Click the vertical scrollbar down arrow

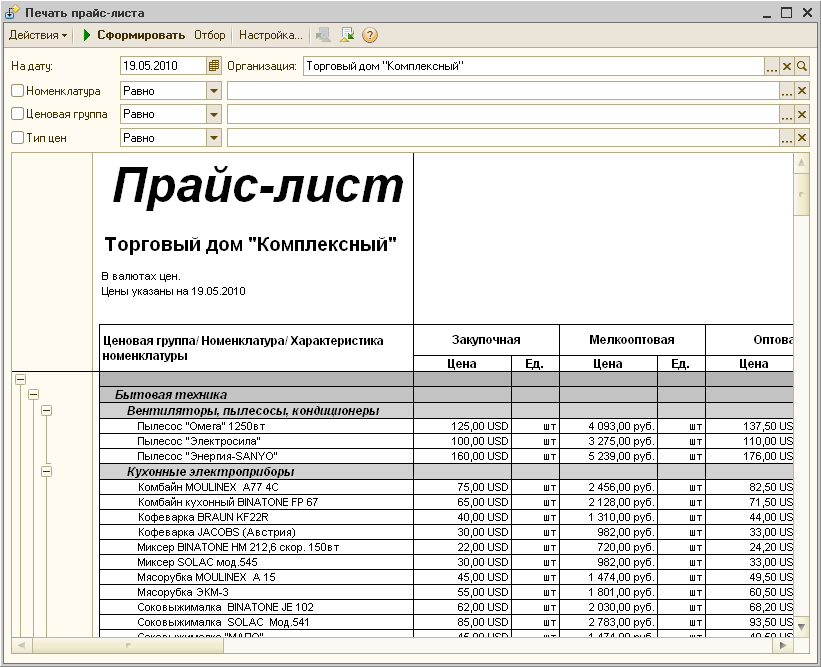point(801,626)
